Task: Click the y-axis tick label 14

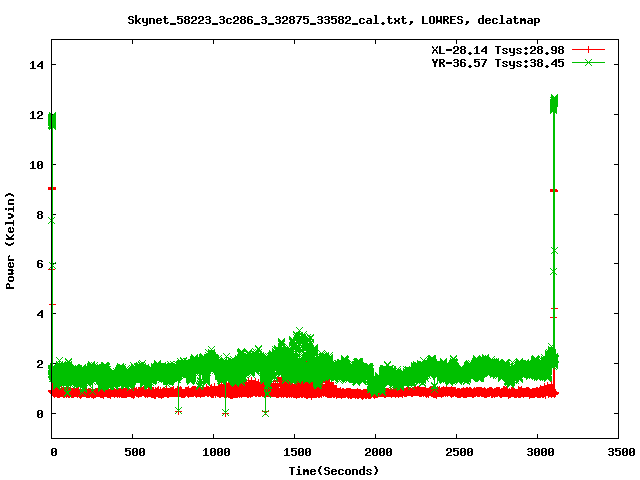Action: pos(36,65)
